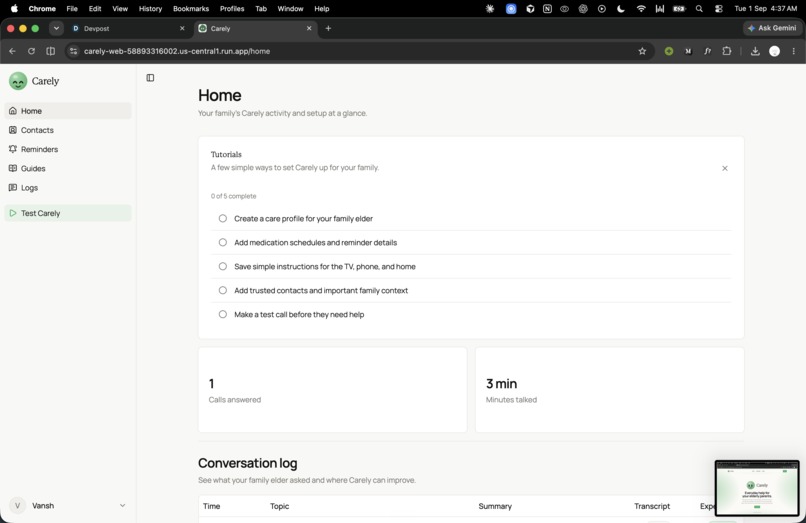This screenshot has height=523, width=806.
Task: Open Chrome profile avatar
Action: (775, 51)
